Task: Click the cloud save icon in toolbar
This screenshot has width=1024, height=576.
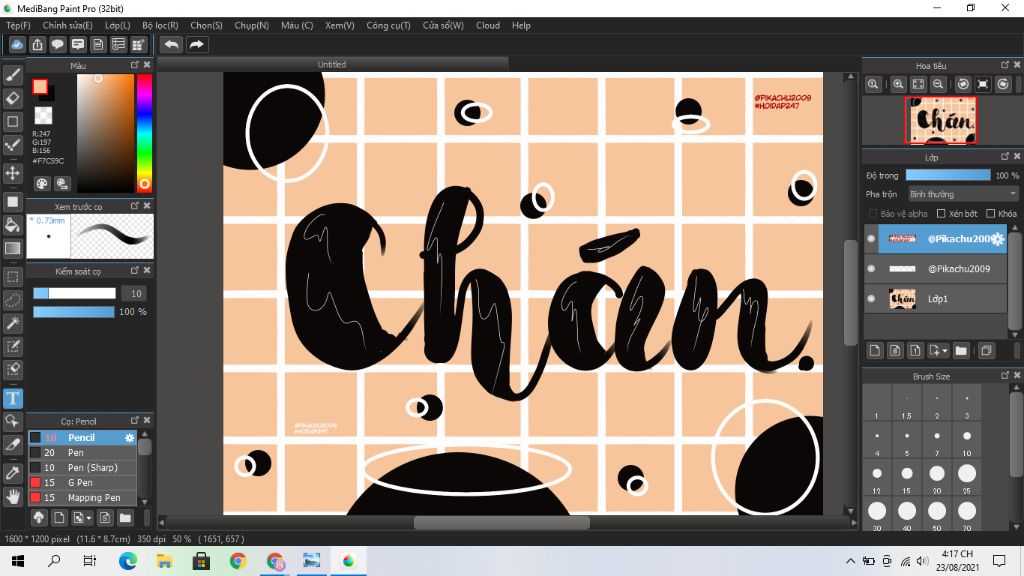Action: tap(17, 44)
